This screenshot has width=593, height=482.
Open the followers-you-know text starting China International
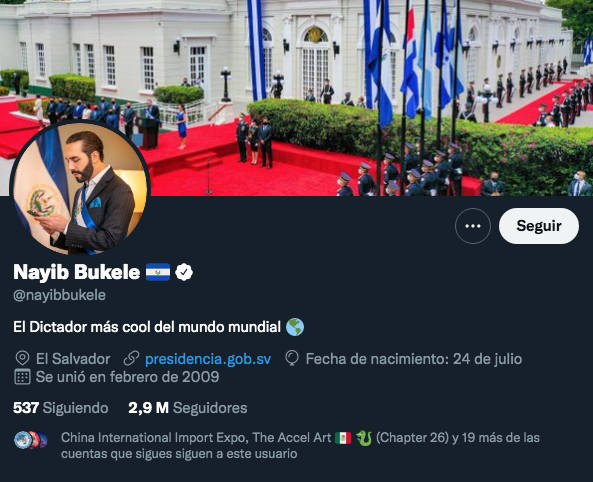[x=300, y=445]
